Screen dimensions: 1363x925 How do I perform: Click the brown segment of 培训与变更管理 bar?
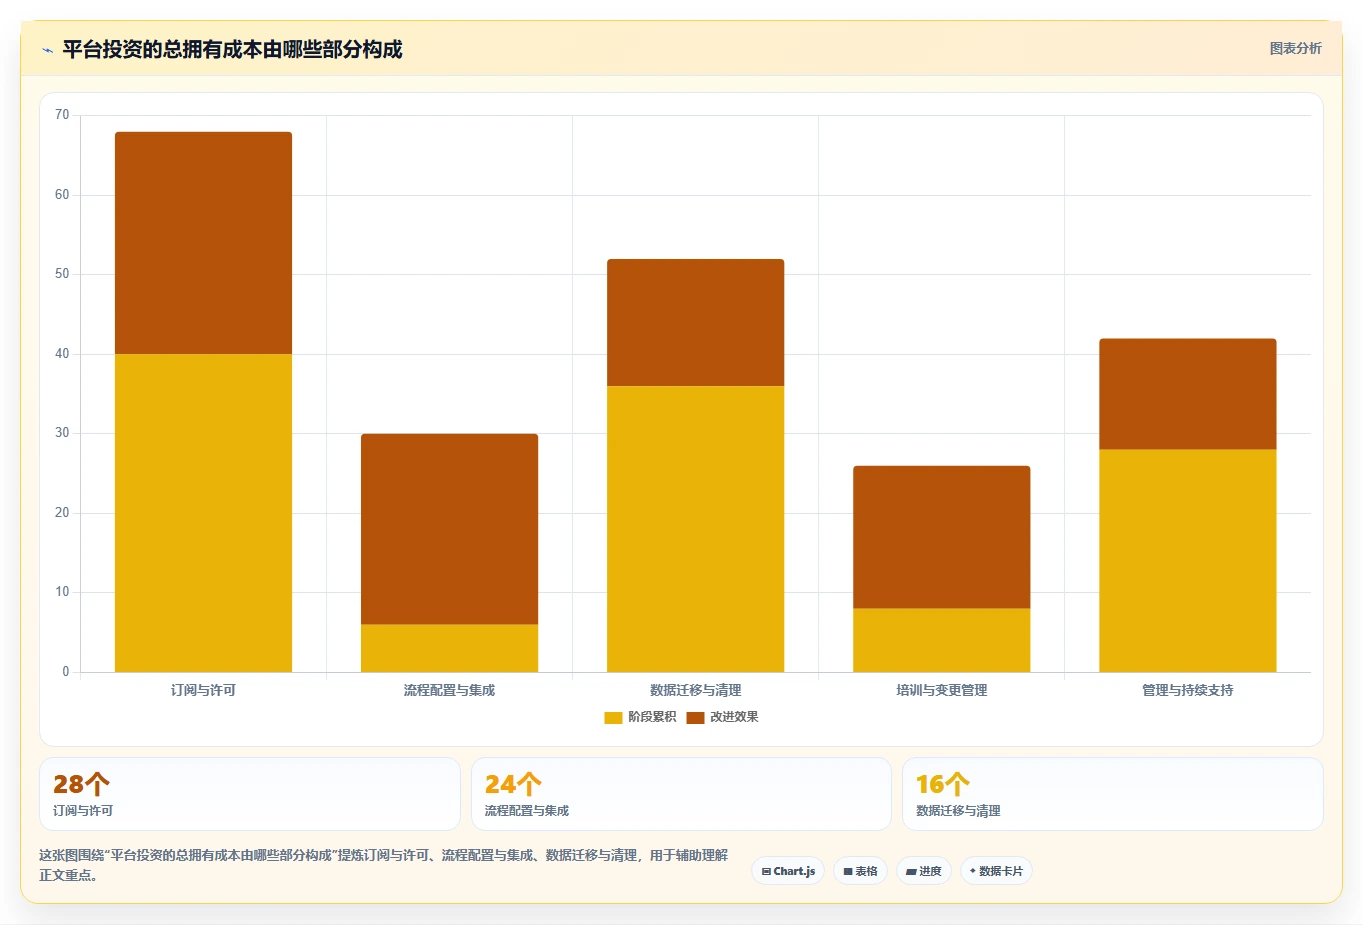[941, 537]
